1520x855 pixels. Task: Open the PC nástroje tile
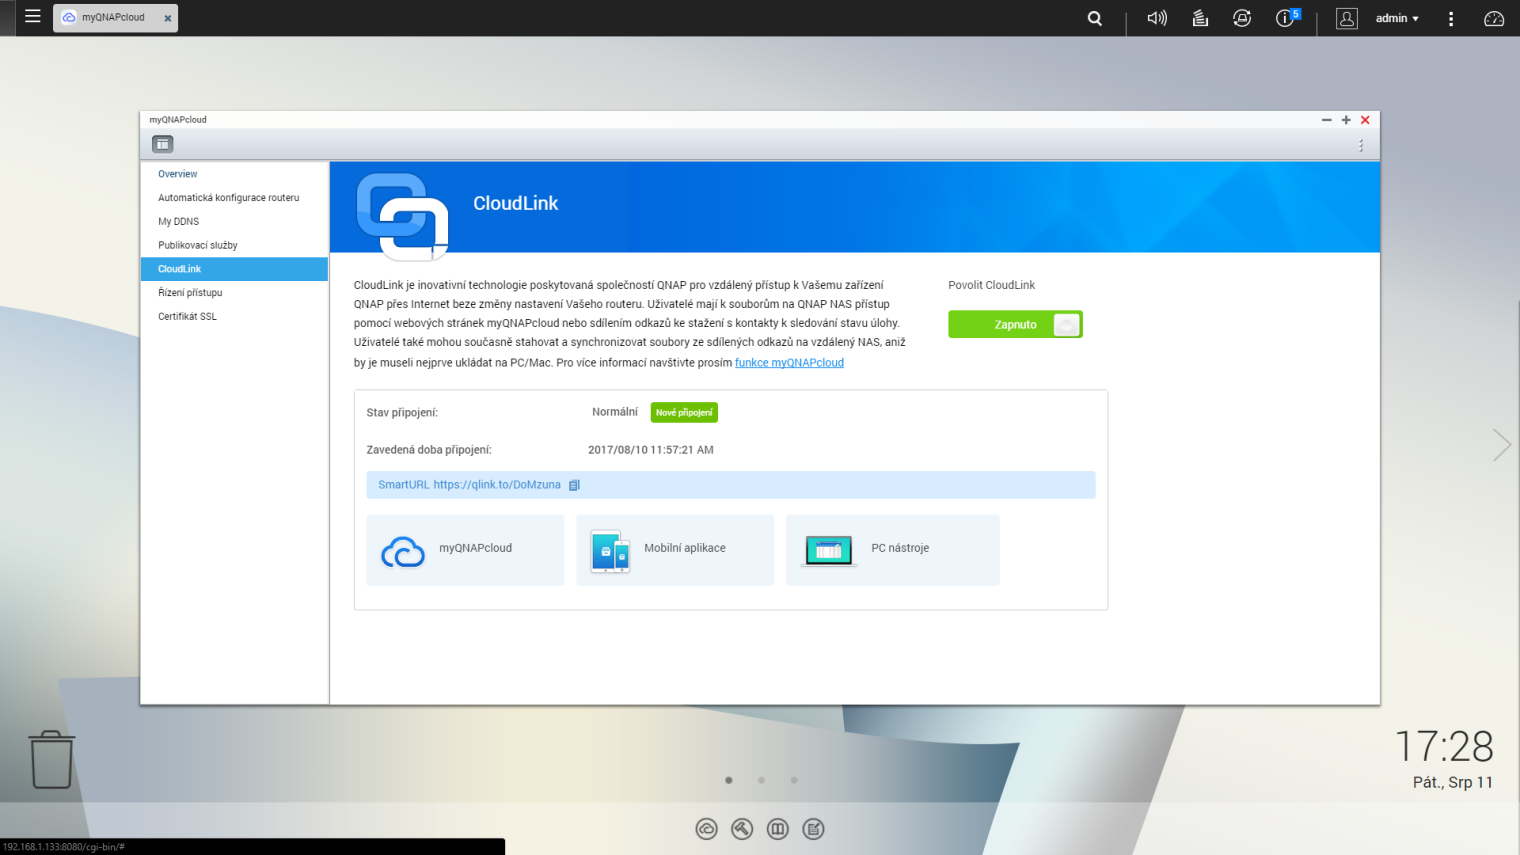893,550
